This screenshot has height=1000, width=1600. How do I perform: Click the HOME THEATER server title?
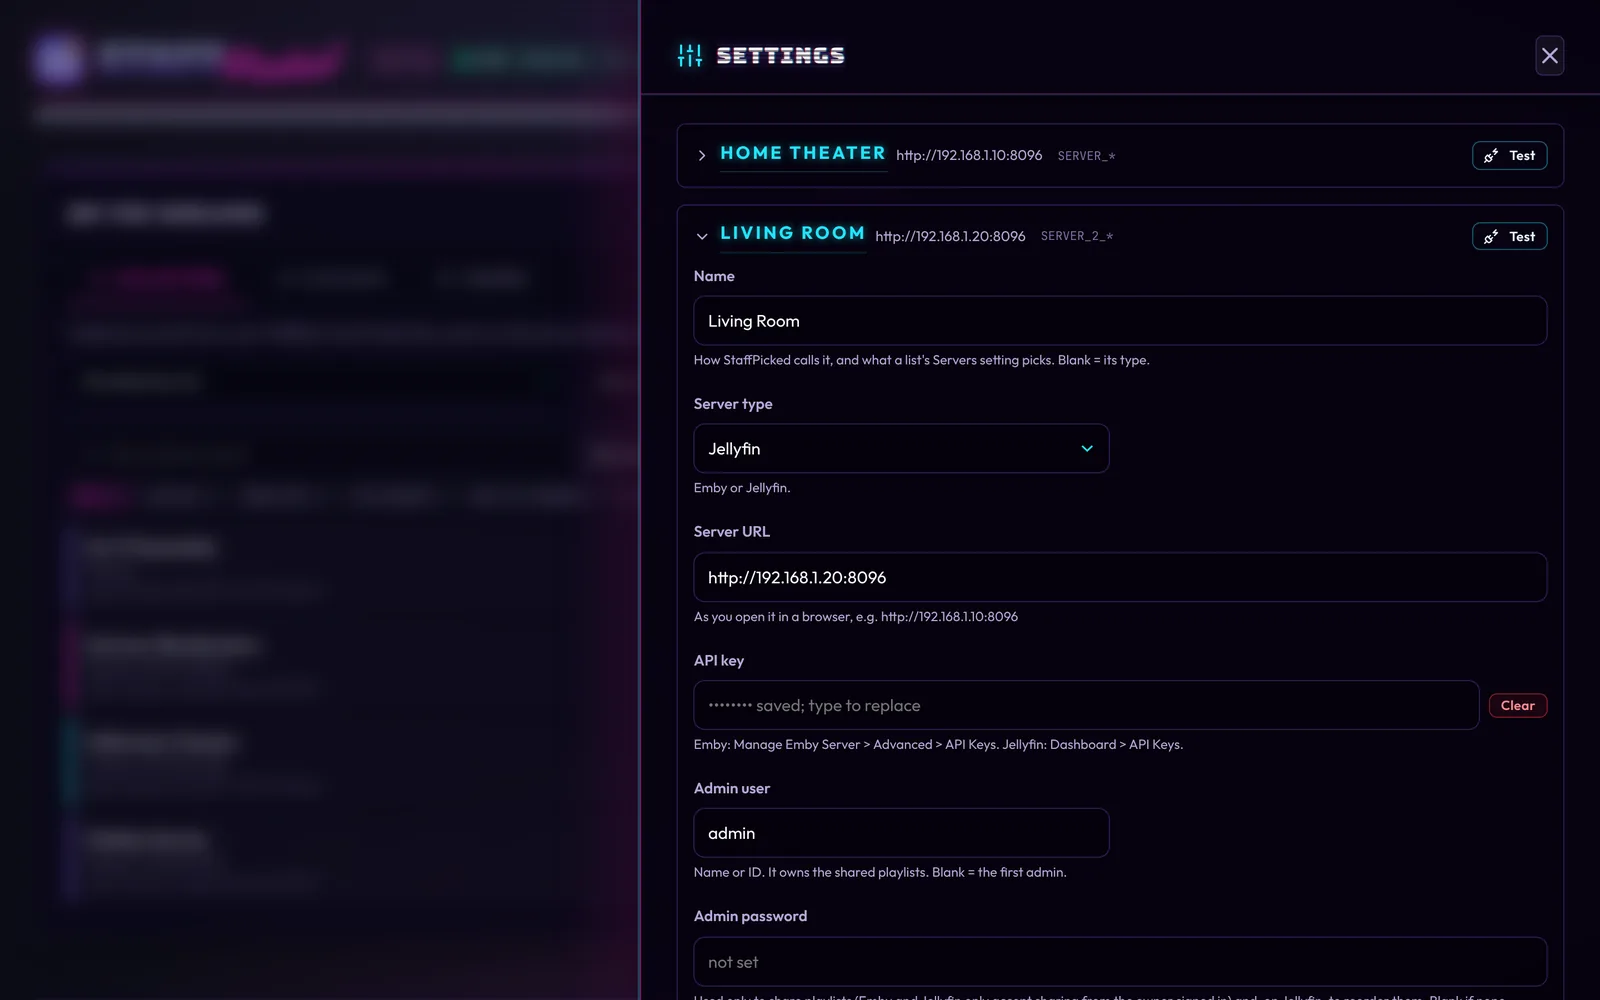tap(803, 154)
